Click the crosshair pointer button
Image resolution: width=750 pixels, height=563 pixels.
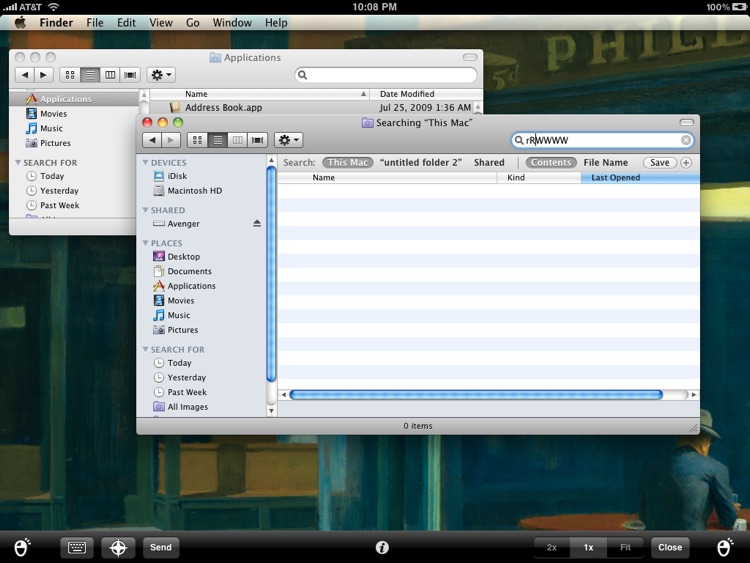[118, 547]
